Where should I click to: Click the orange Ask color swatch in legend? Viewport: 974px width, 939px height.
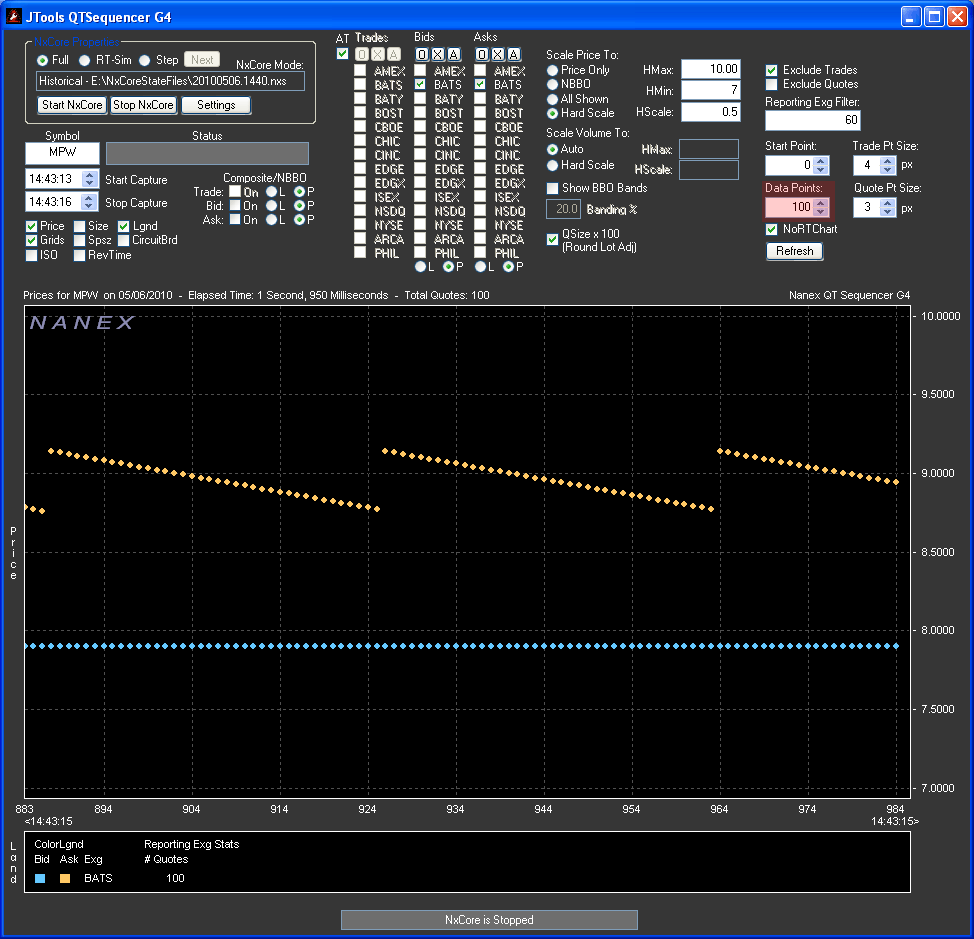65,879
